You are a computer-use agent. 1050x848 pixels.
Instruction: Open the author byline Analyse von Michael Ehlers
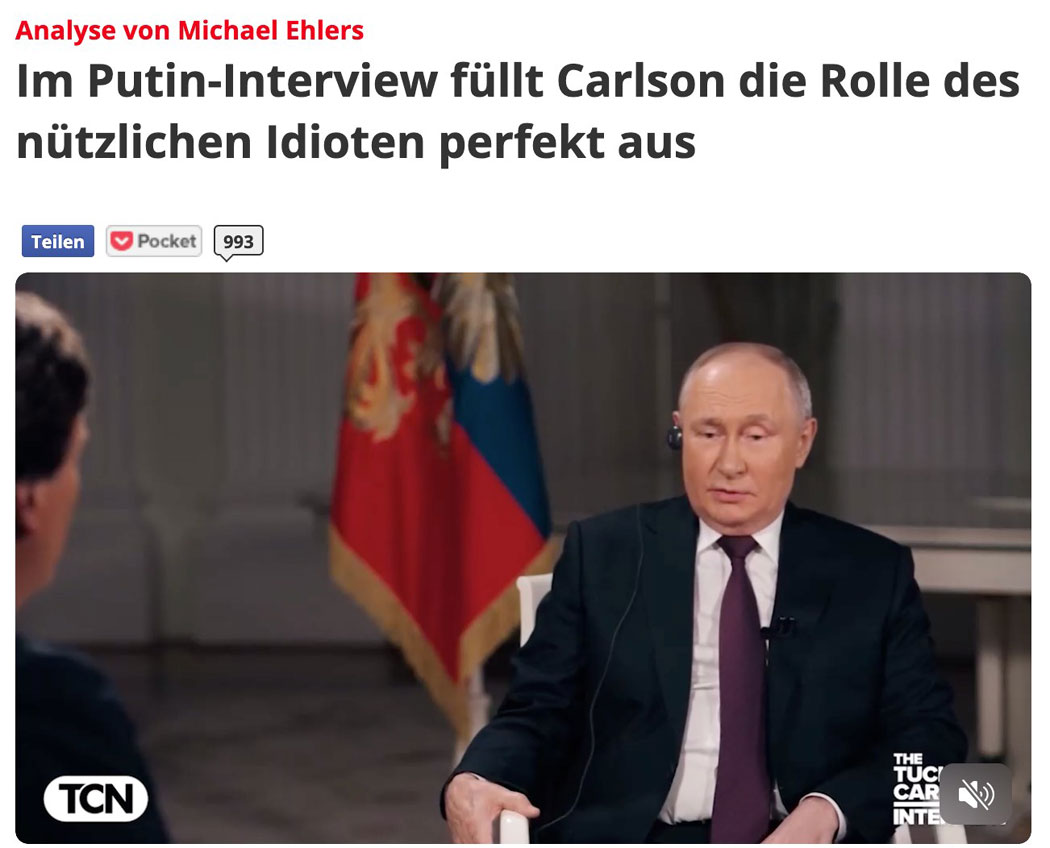click(x=190, y=30)
